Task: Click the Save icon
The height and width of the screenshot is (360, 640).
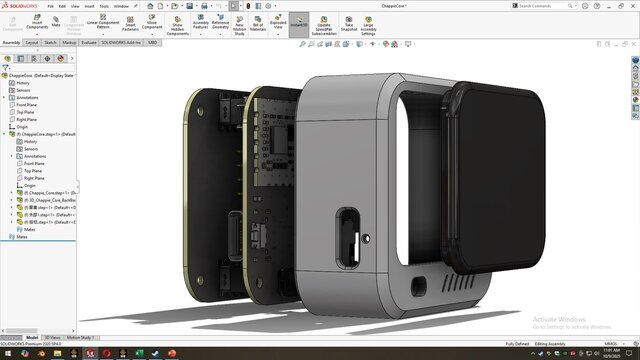Action: 190,6
